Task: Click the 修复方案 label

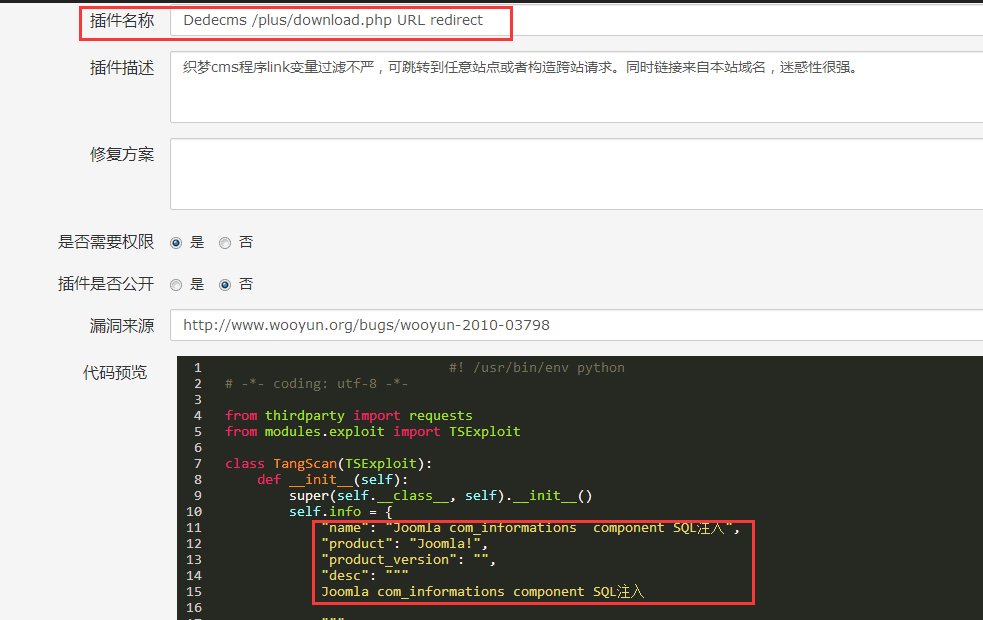Action: (x=122, y=154)
